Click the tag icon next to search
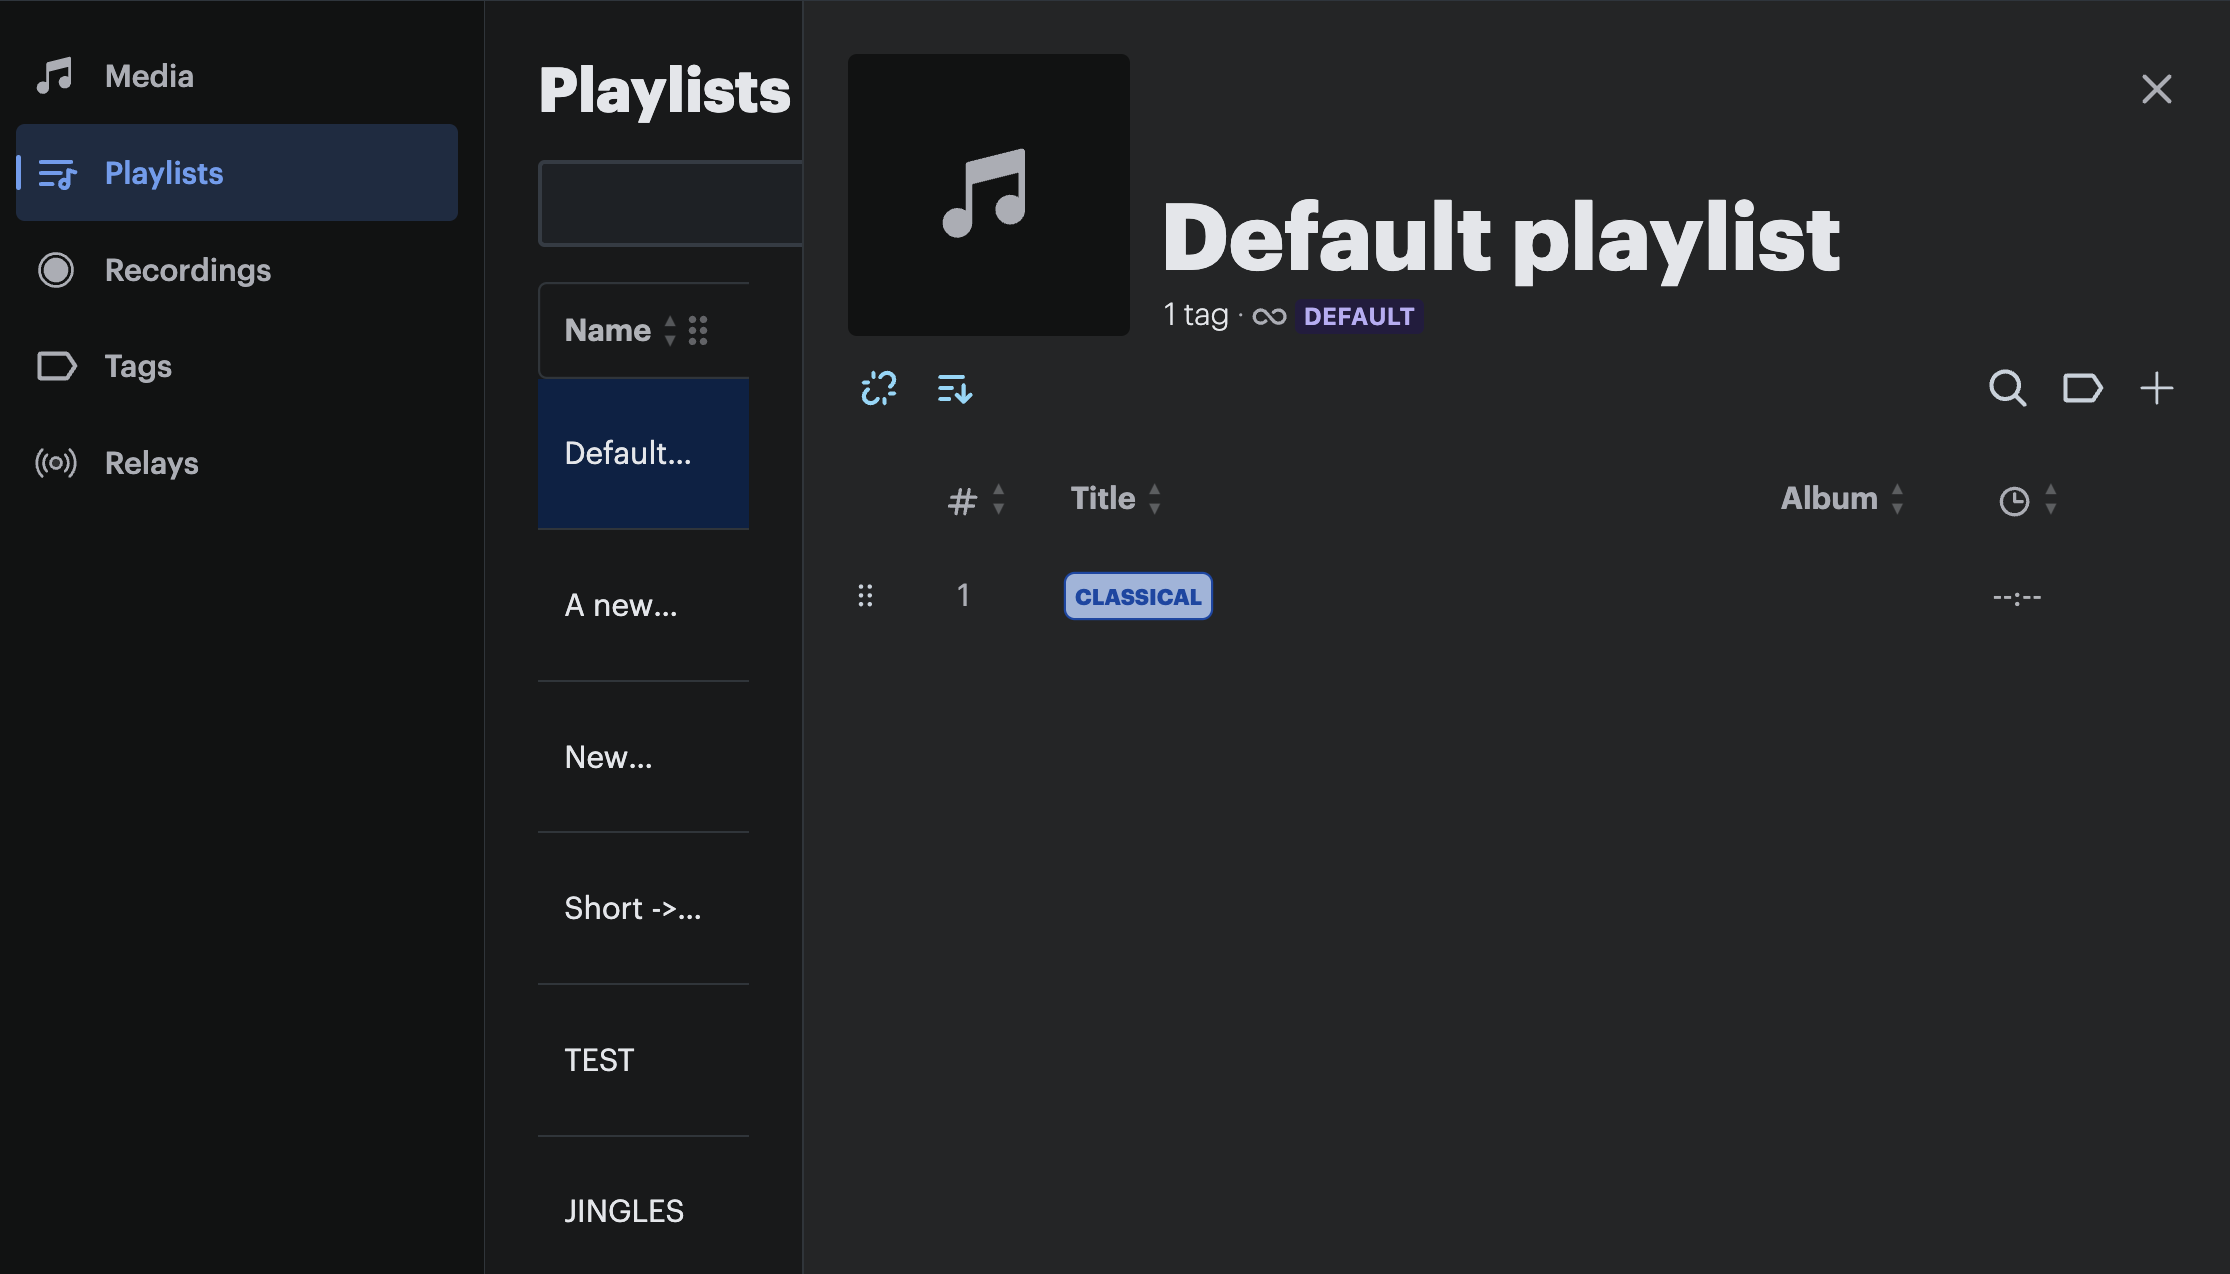The height and width of the screenshot is (1274, 2230). click(x=2082, y=388)
